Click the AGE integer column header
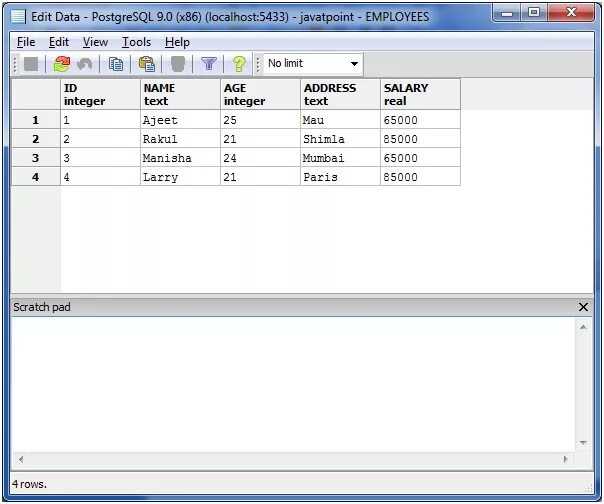 (x=260, y=94)
